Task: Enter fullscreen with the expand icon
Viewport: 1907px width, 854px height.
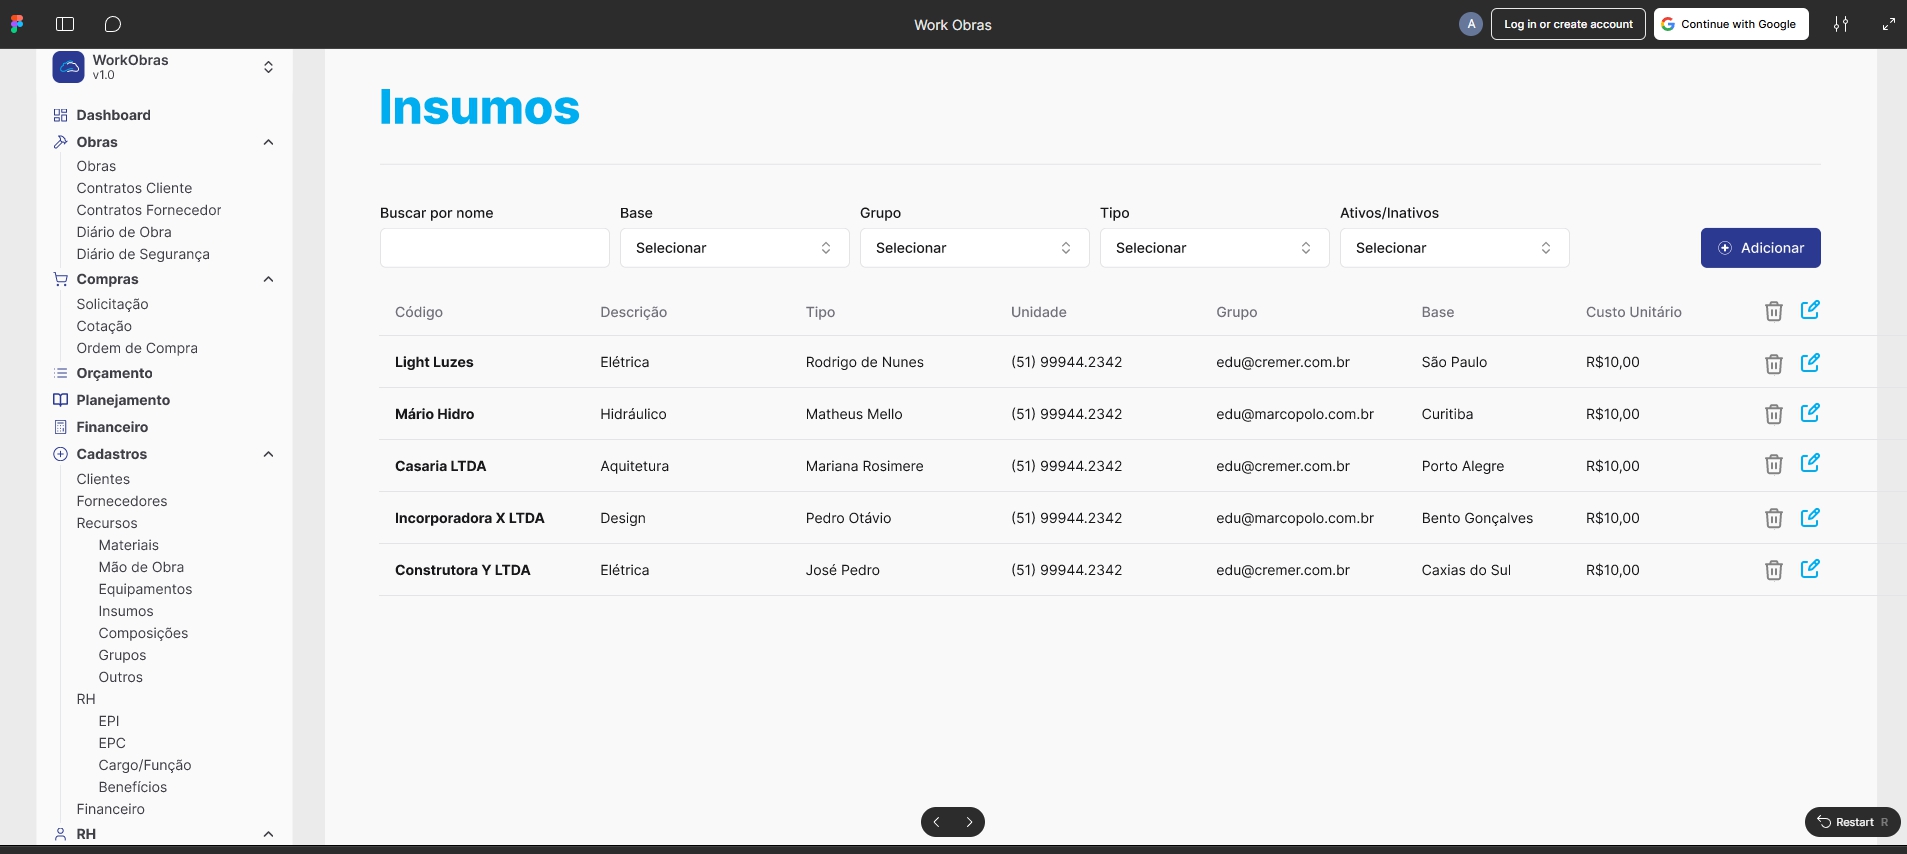Action: pos(1888,24)
